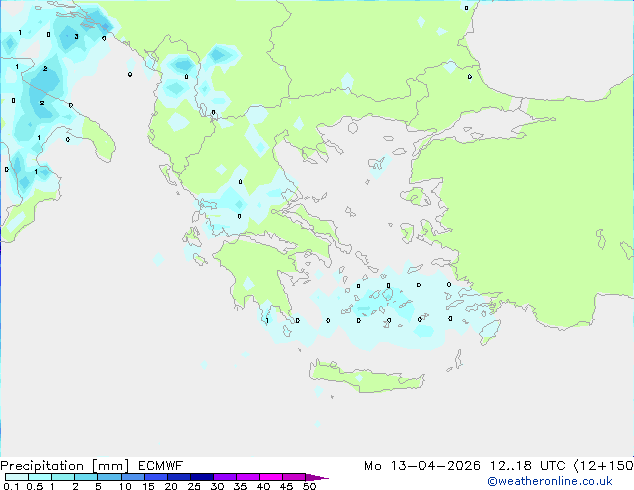Click the 2–5 mm legend color box
The width and height of the screenshot is (634, 490).
(x=86, y=477)
